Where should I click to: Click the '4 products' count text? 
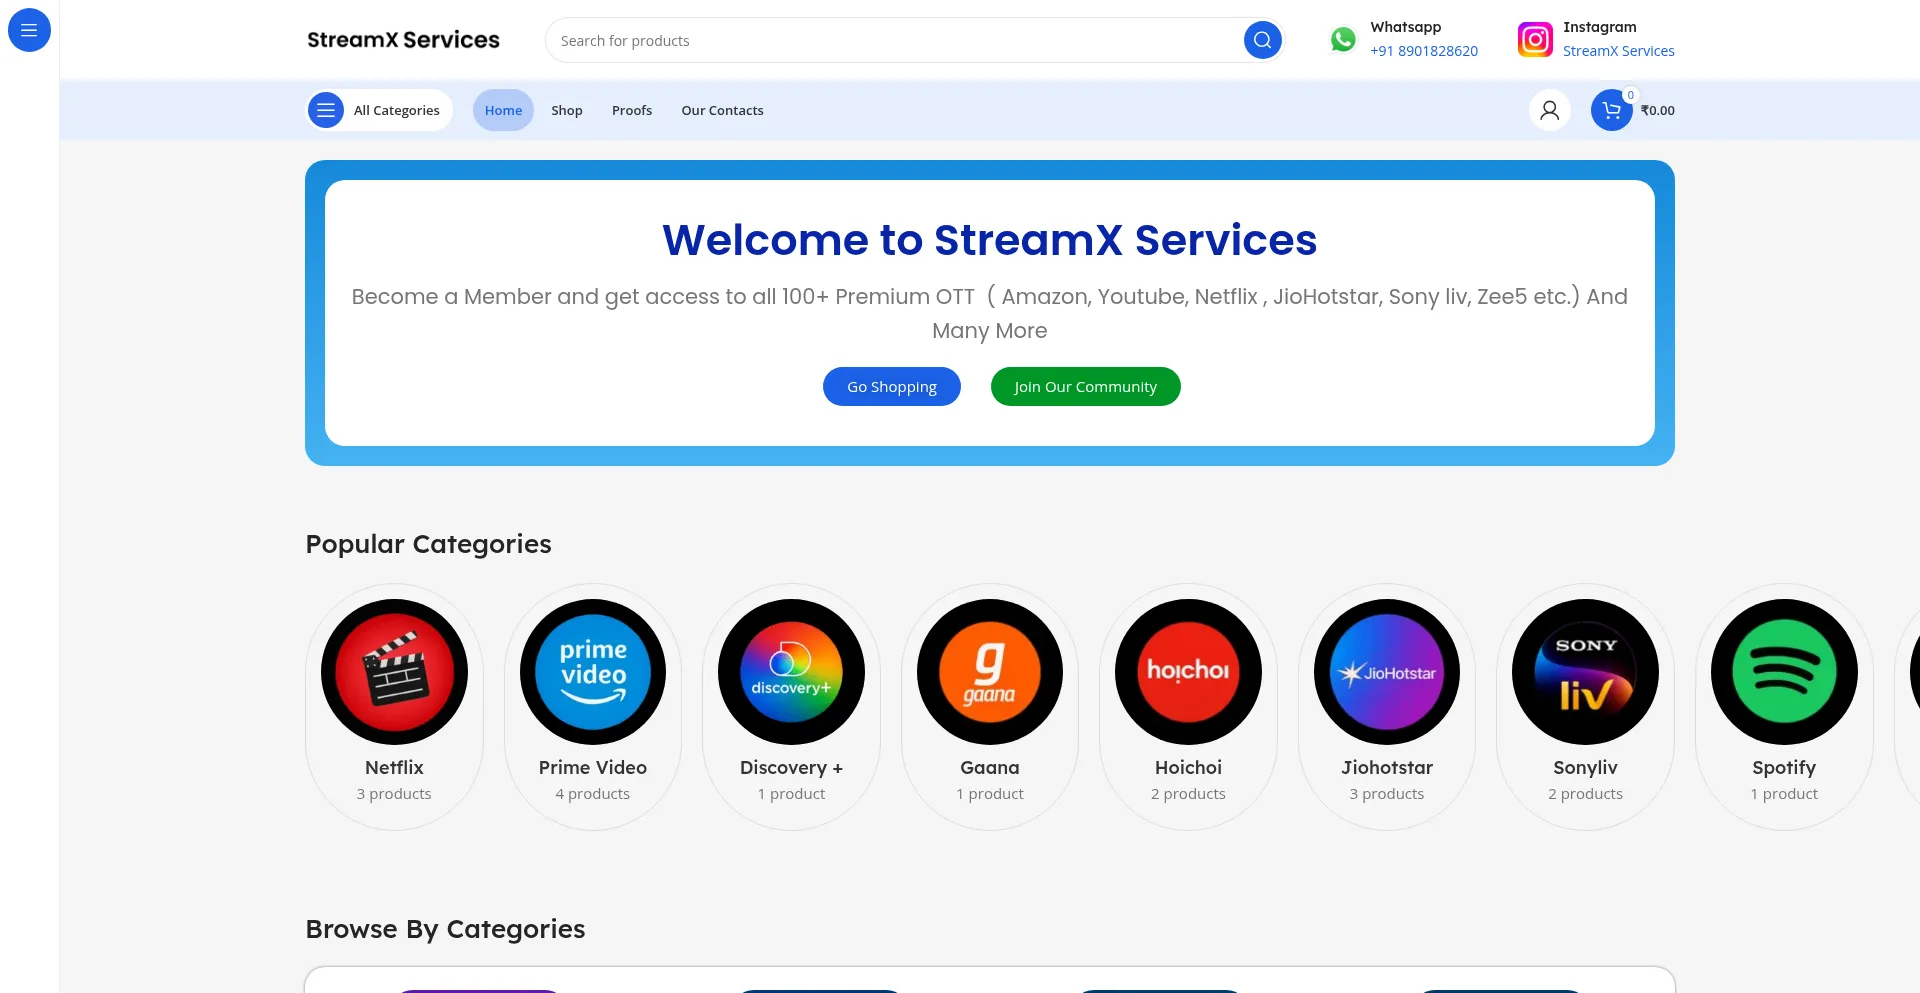pos(593,794)
